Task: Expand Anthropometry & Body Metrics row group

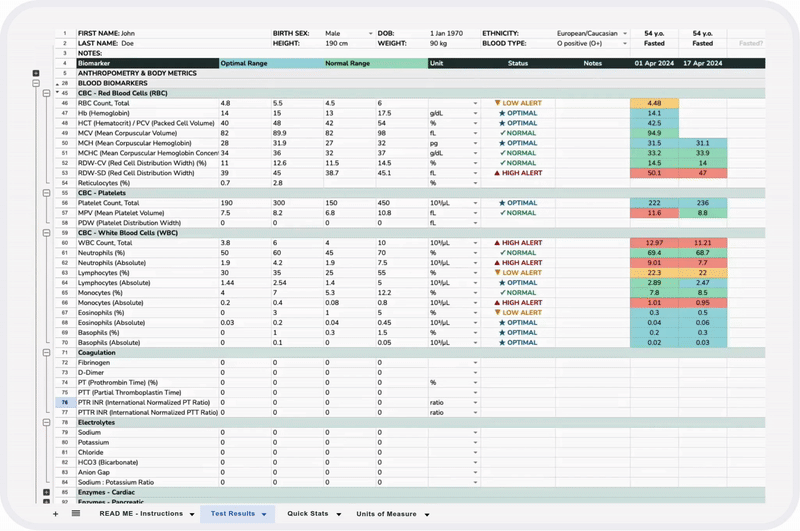Action: 36,73
